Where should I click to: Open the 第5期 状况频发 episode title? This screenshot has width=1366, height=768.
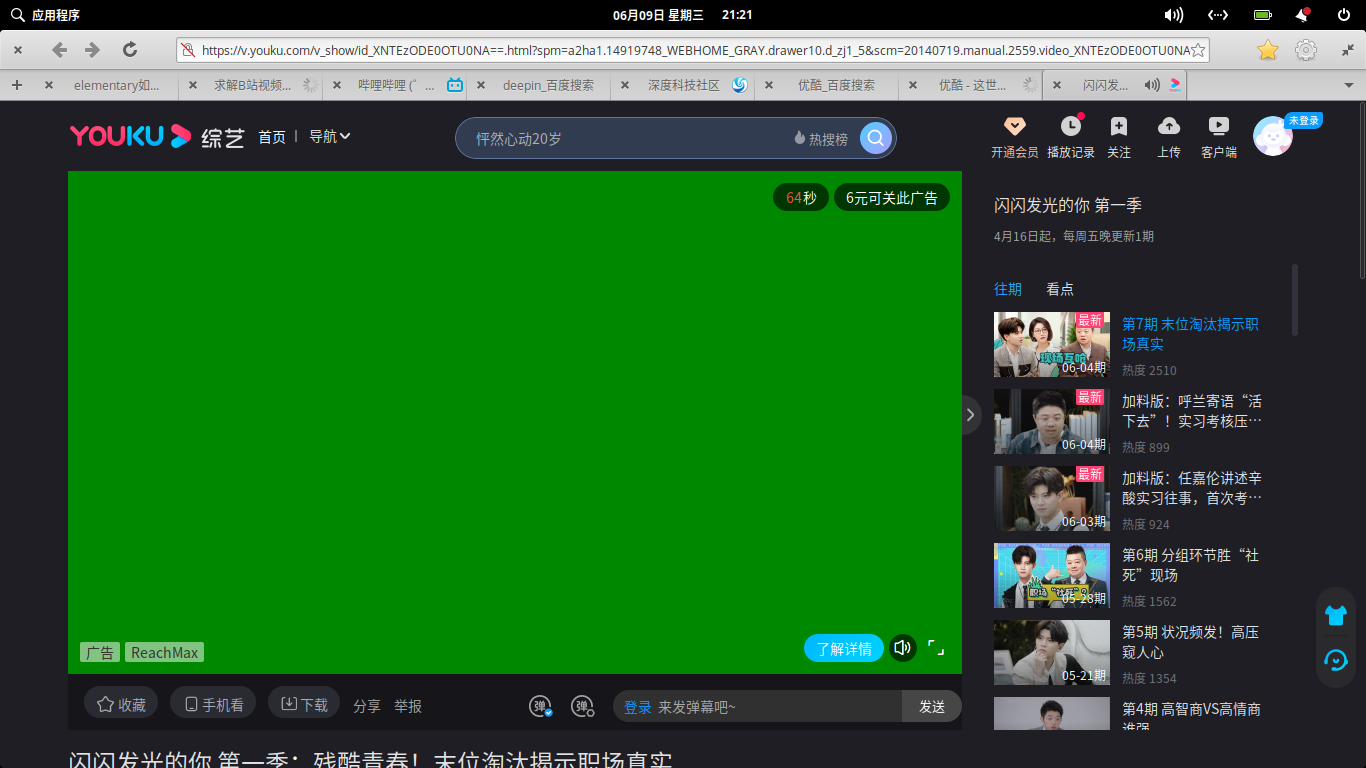1190,642
